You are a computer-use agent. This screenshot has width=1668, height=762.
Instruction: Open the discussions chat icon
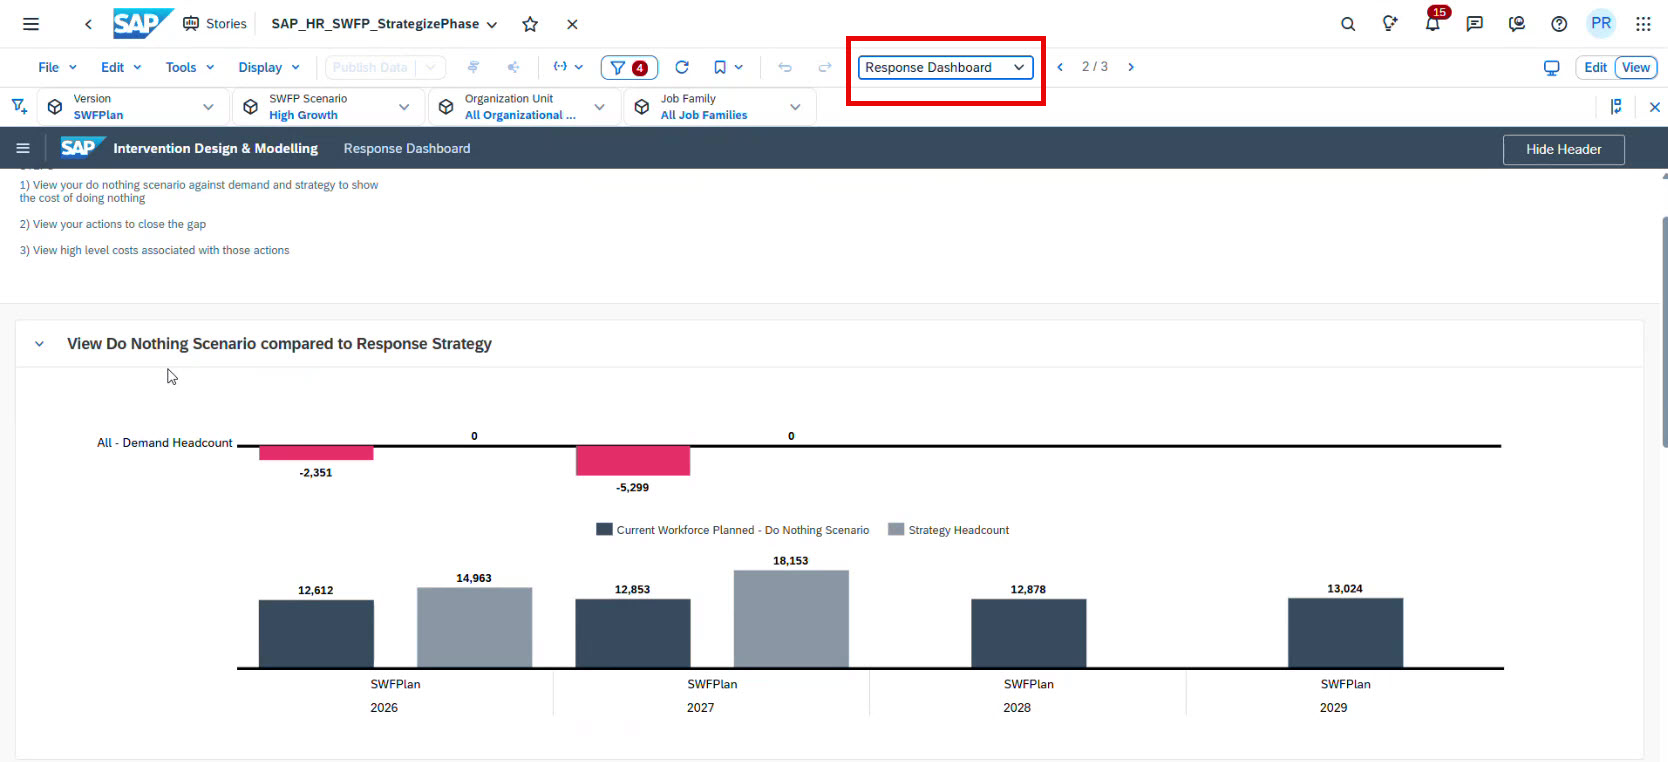point(1474,24)
